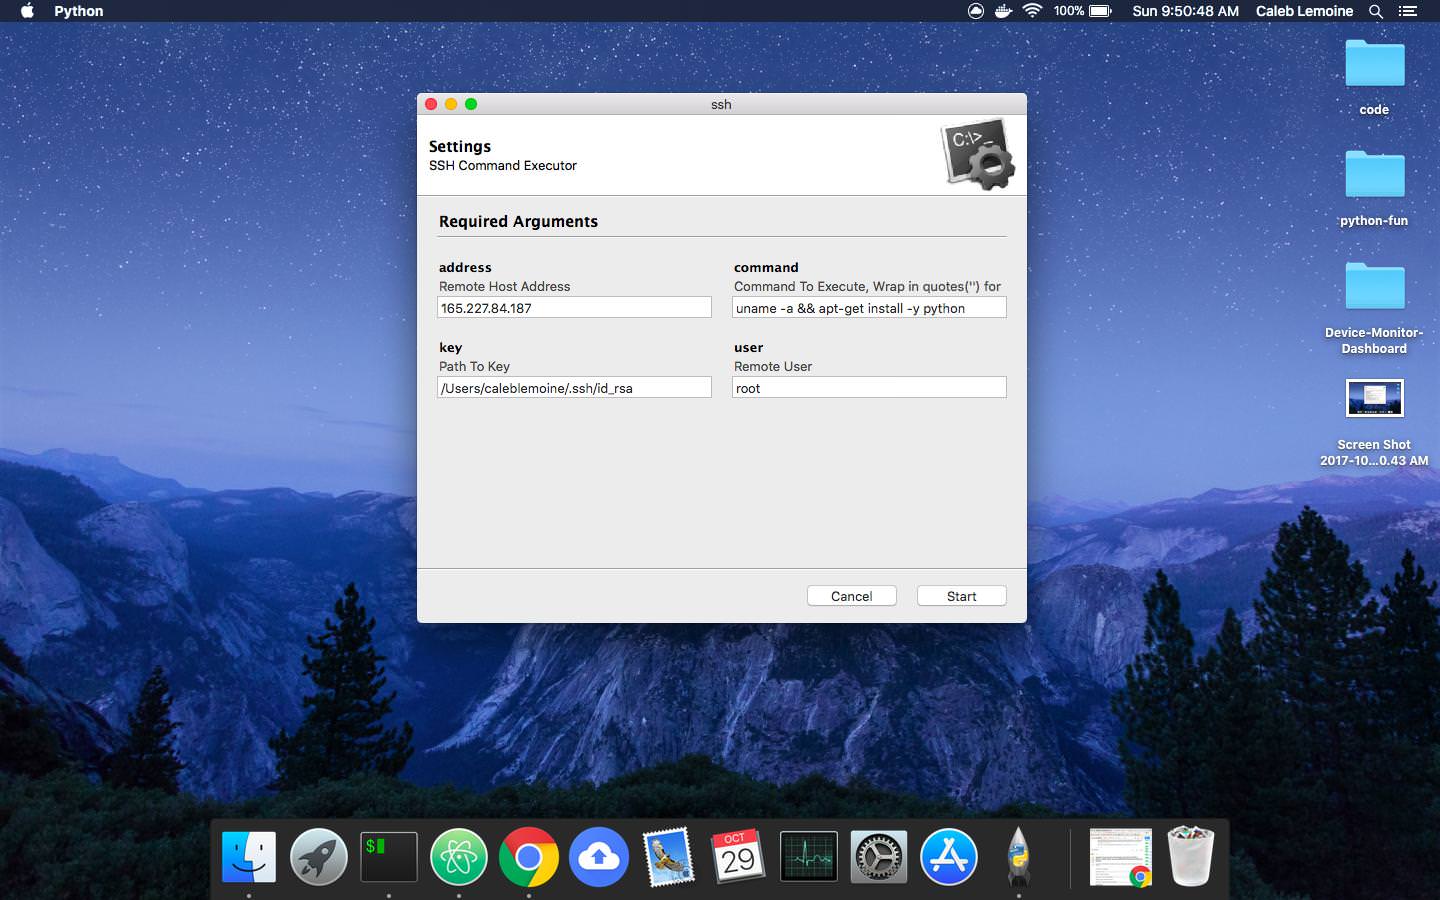Minimize the ssh window with yellow button

[451, 104]
